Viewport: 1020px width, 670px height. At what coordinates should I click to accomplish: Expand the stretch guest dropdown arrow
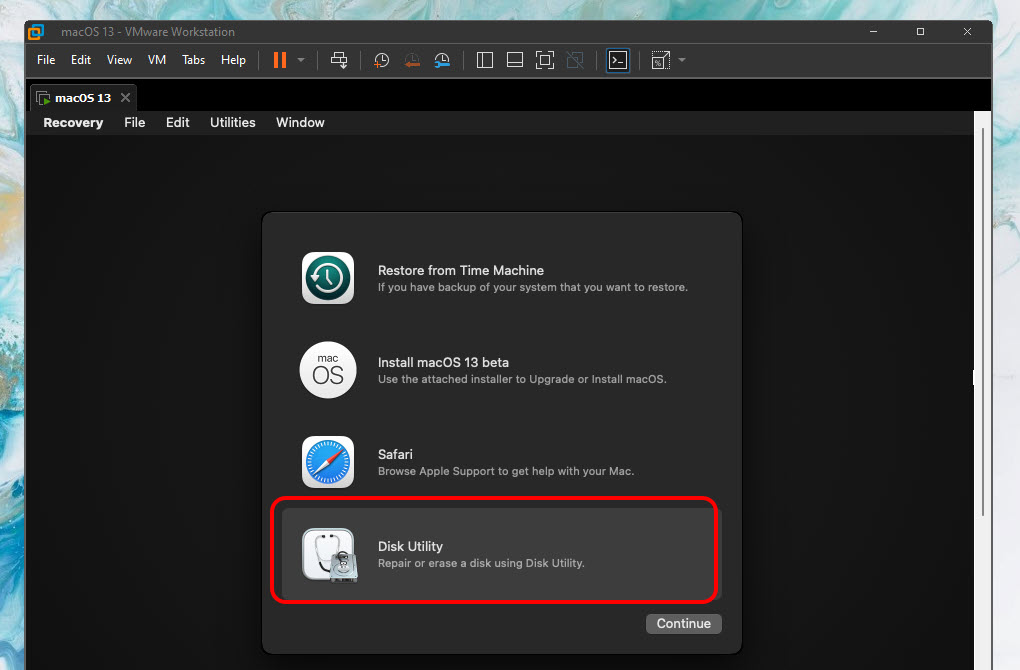(x=682, y=60)
